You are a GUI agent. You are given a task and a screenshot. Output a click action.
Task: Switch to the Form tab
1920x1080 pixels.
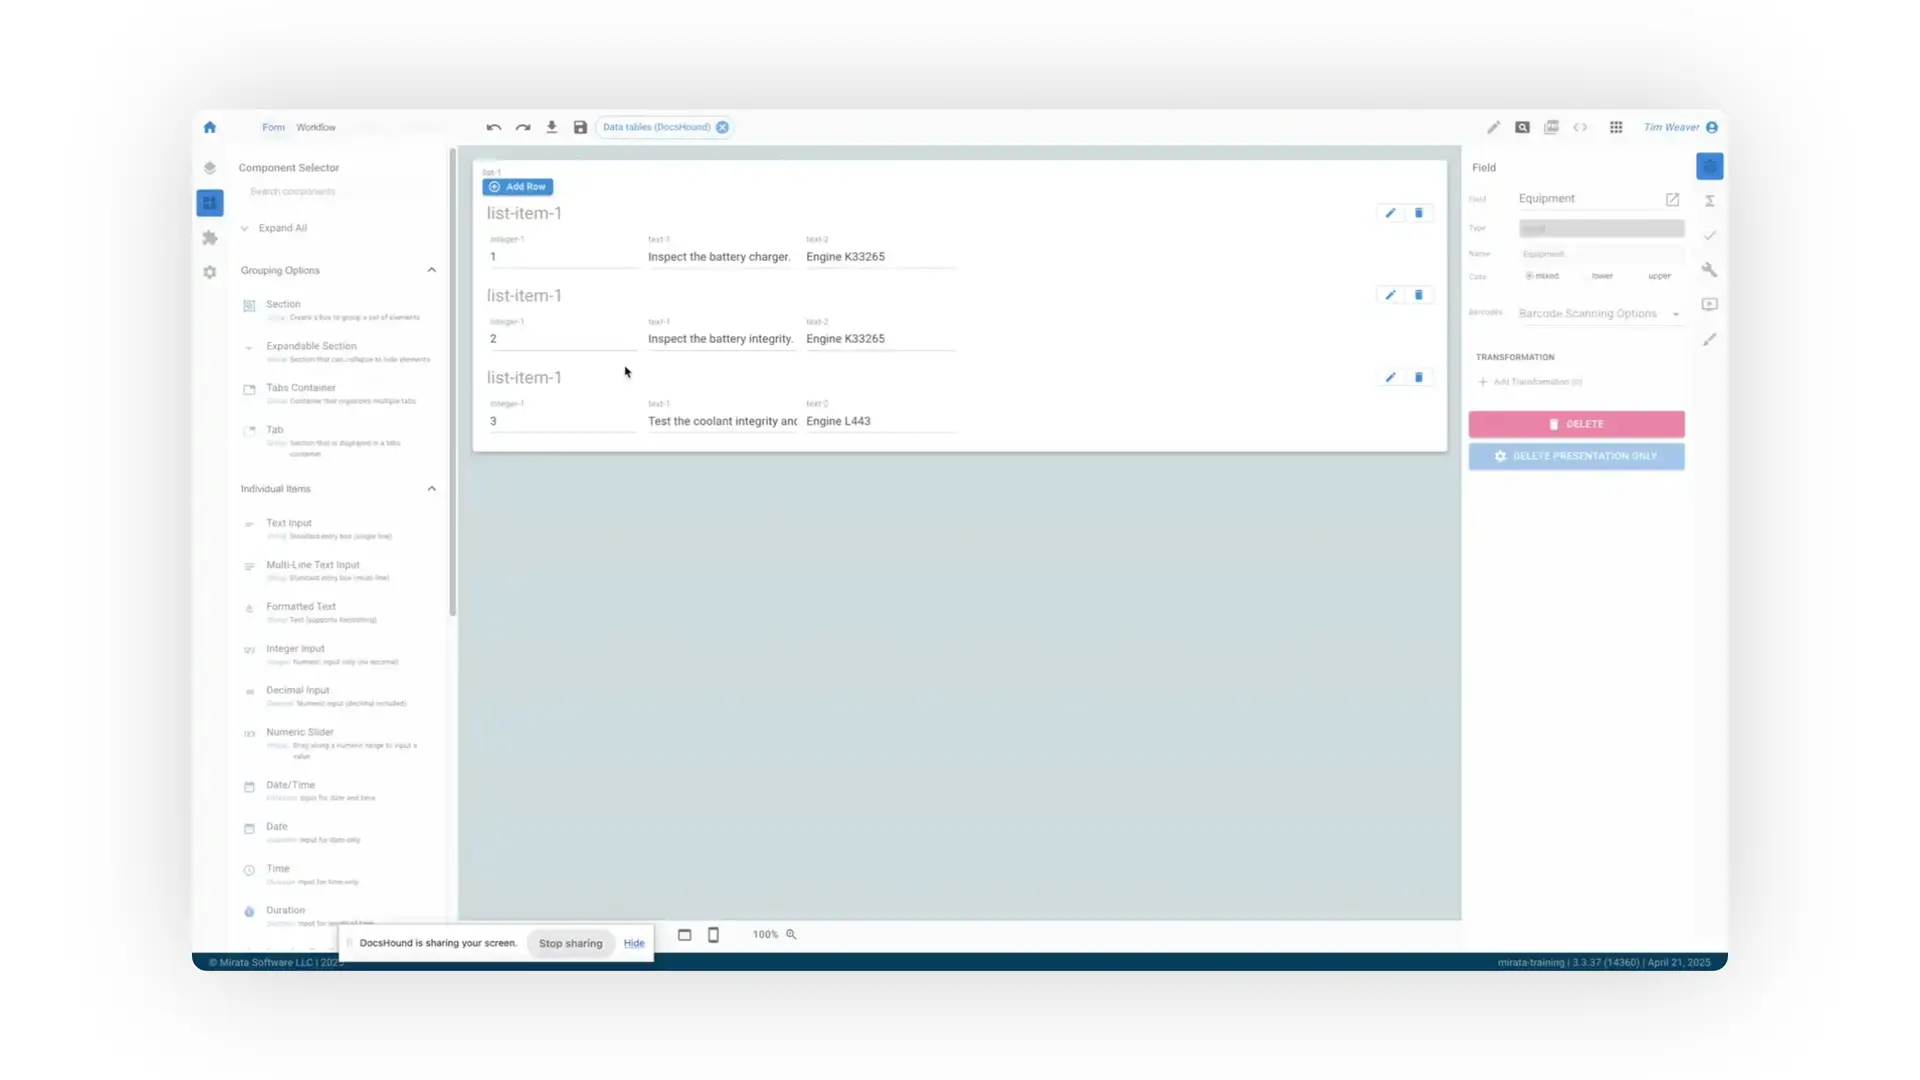pyautogui.click(x=273, y=127)
